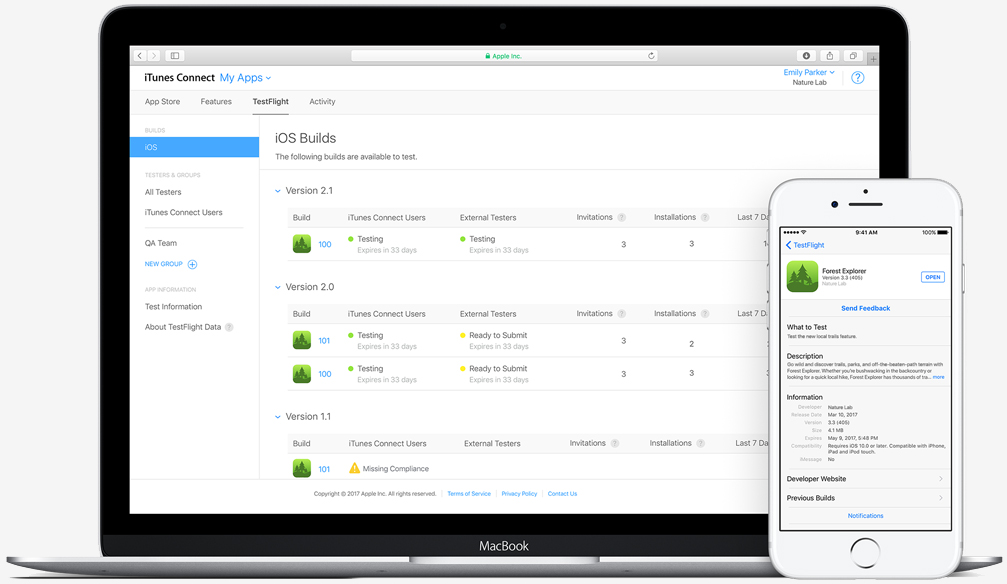This screenshot has width=1007, height=584.
Task: Open build 101 link under Version 1.1
Action: coord(324,469)
